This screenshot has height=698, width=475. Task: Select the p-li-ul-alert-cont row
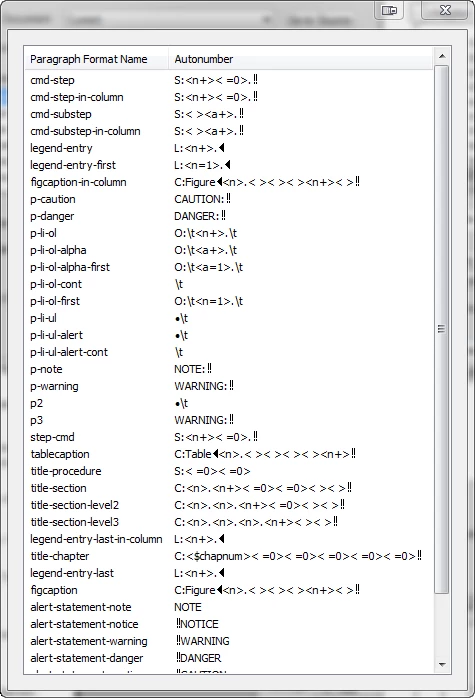click(228, 352)
